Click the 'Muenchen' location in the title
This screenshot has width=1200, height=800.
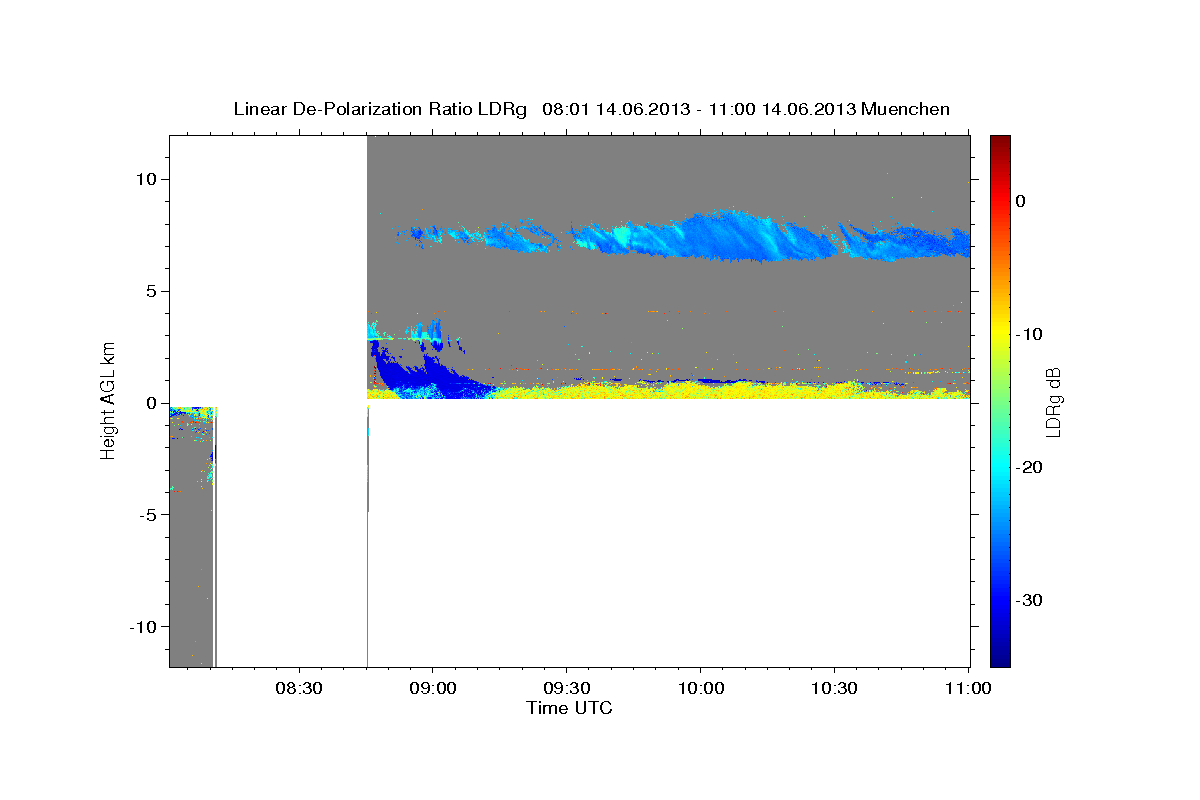[907, 109]
